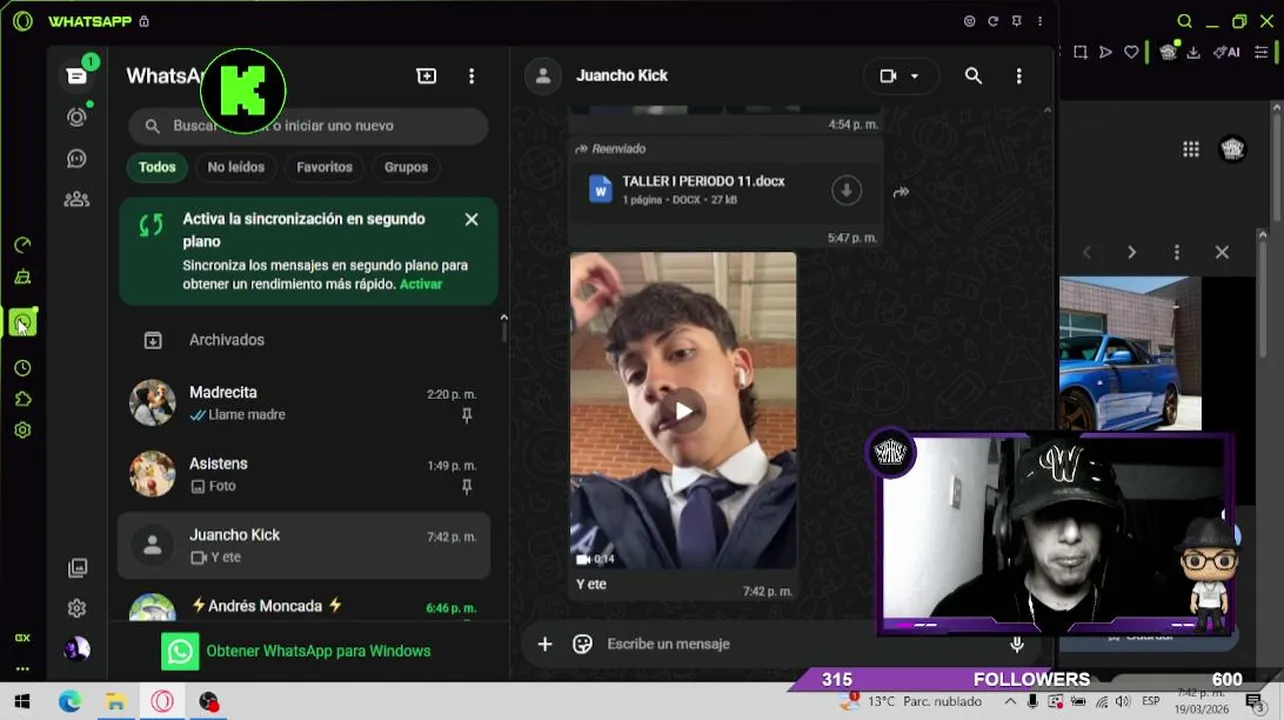This screenshot has width=1284, height=720.
Task: Open the Opera GX speedometer GX Control icon
Action: click(22, 245)
